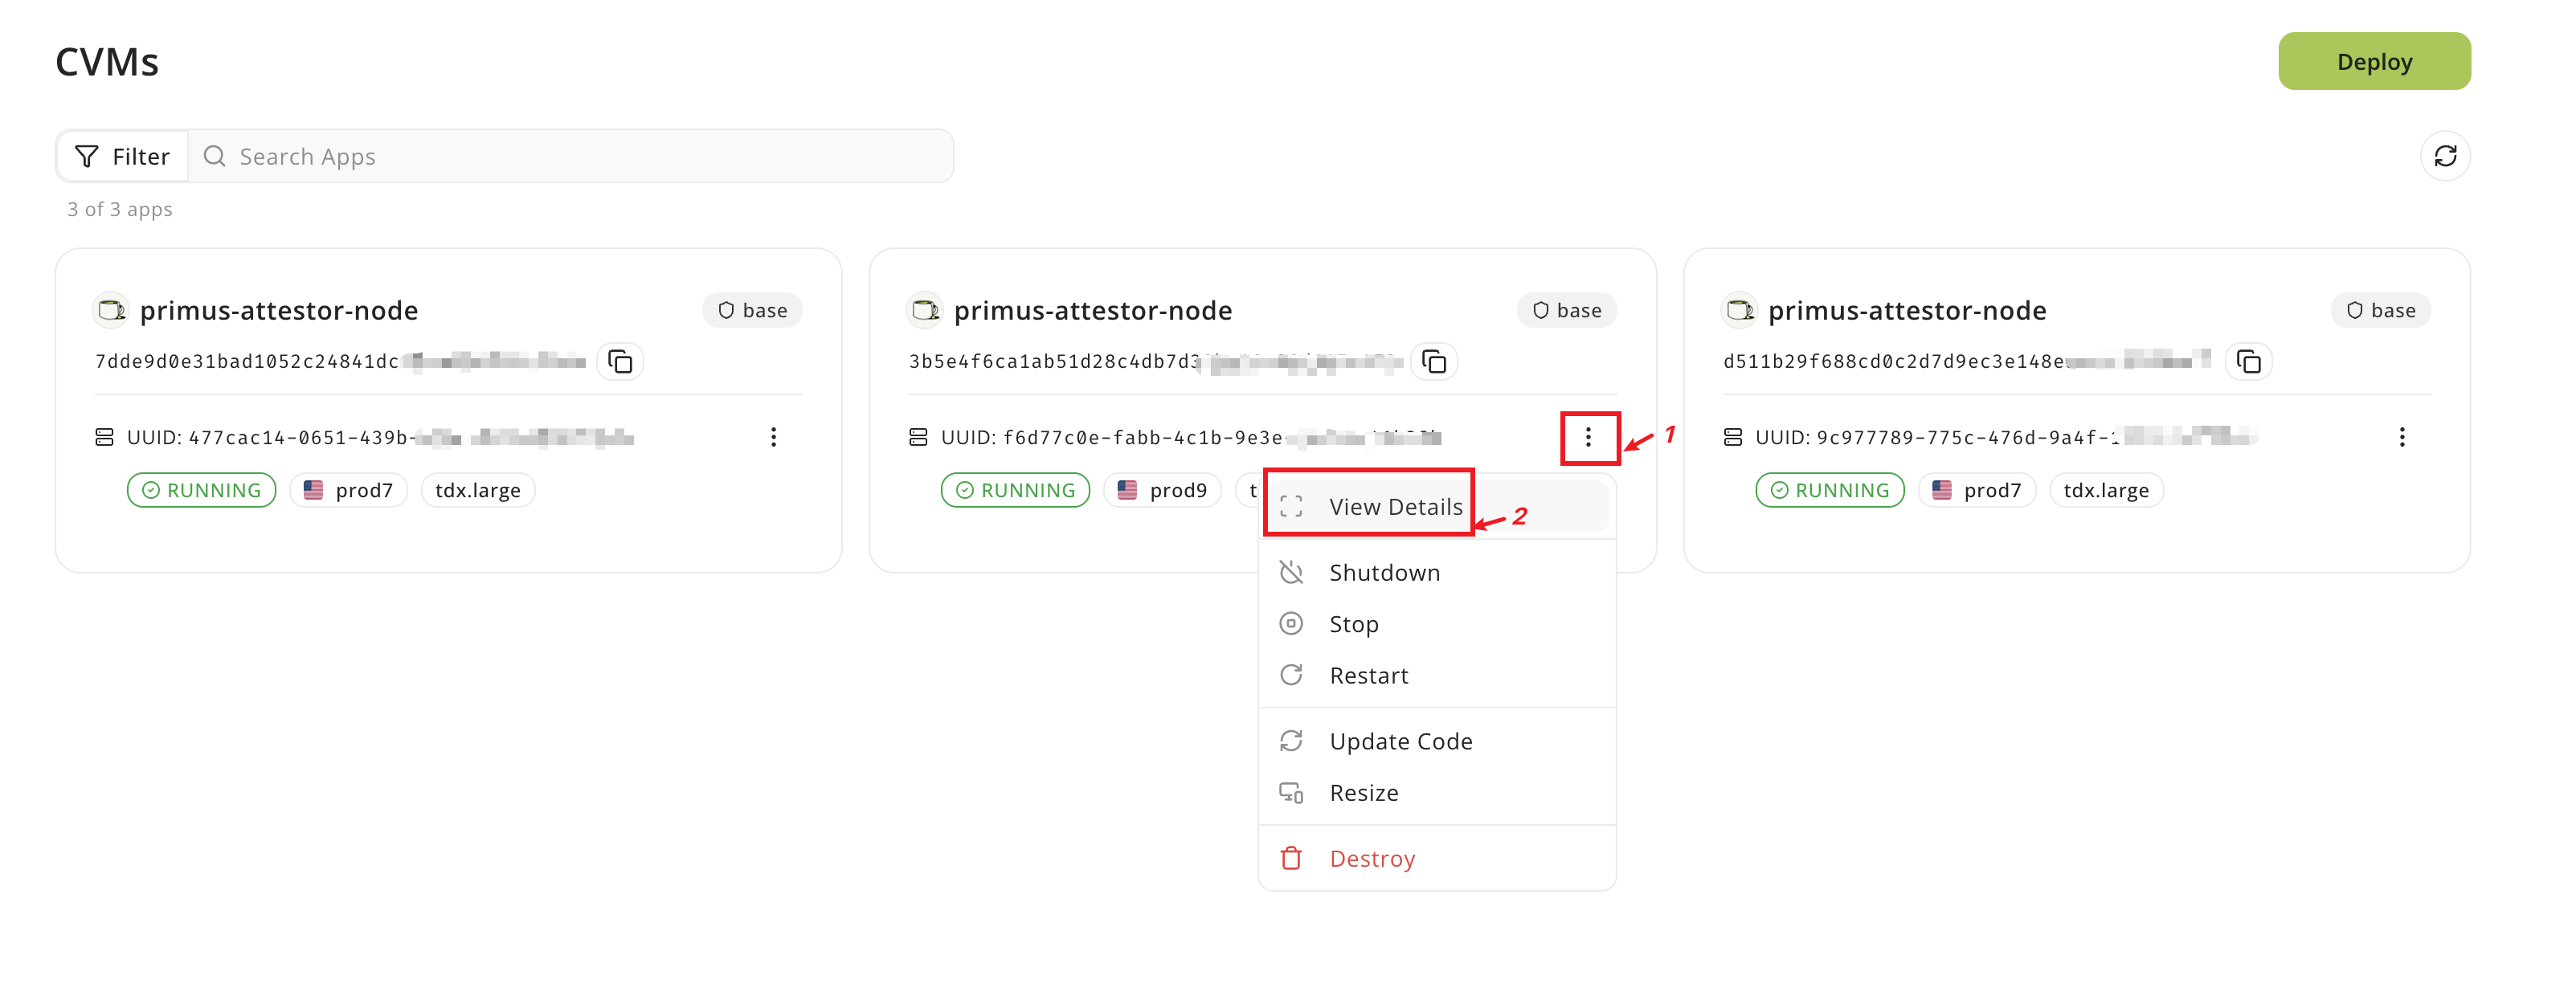This screenshot has width=2576, height=988.
Task: Click Restart in the dropdown menu
Action: point(1368,676)
